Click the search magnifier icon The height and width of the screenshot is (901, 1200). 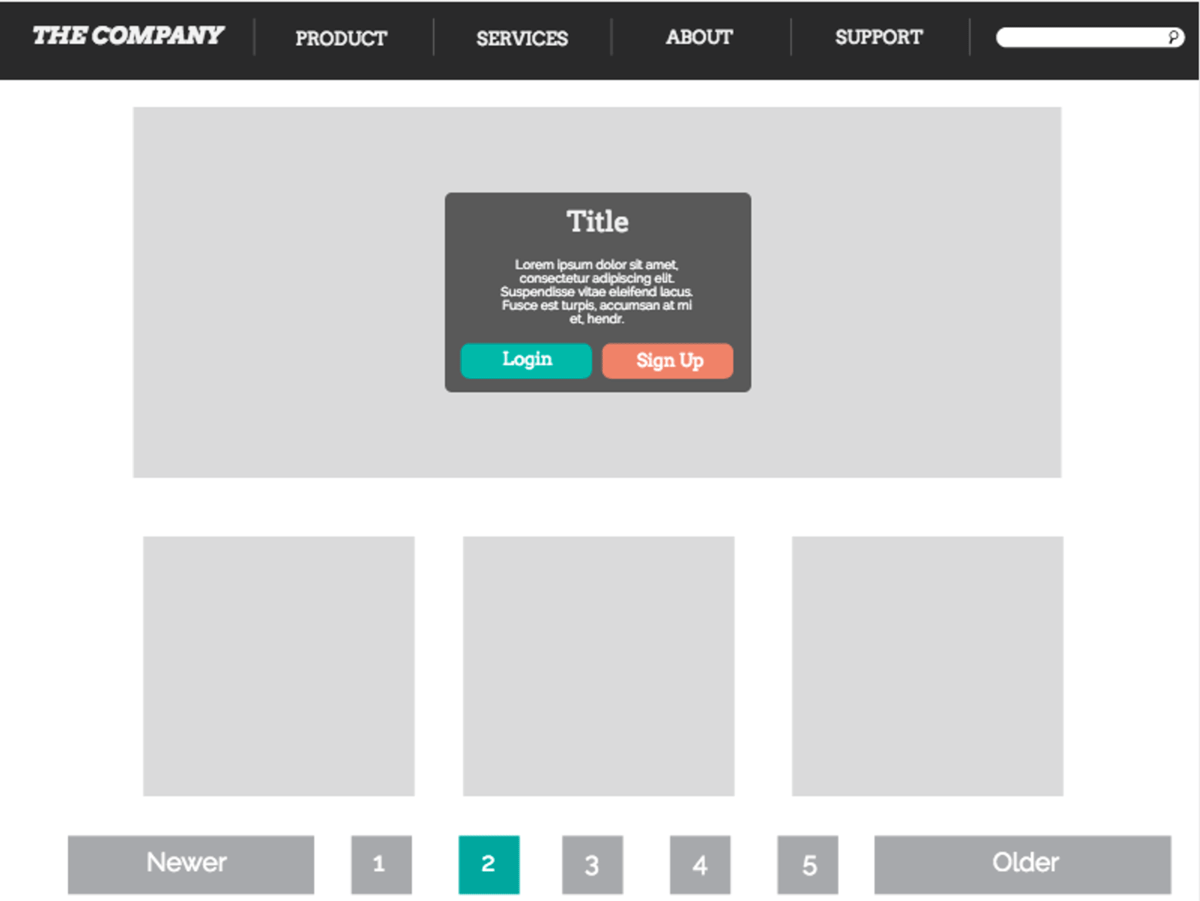(x=1173, y=37)
